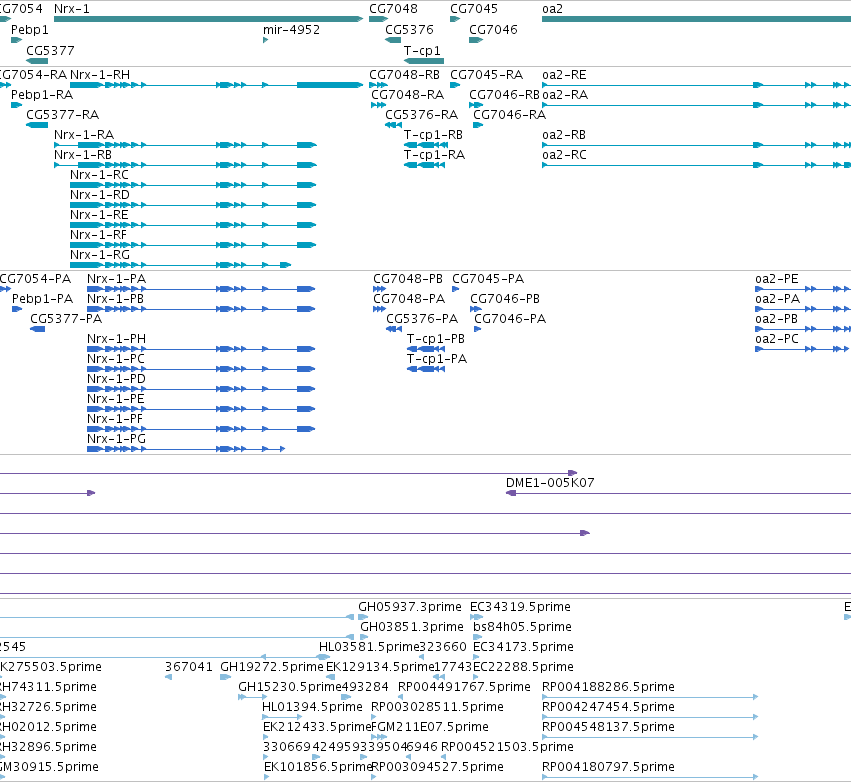The width and height of the screenshot is (851, 782).
Task: Click the CG7045-PA protein label
Action: pyautogui.click(x=488, y=279)
